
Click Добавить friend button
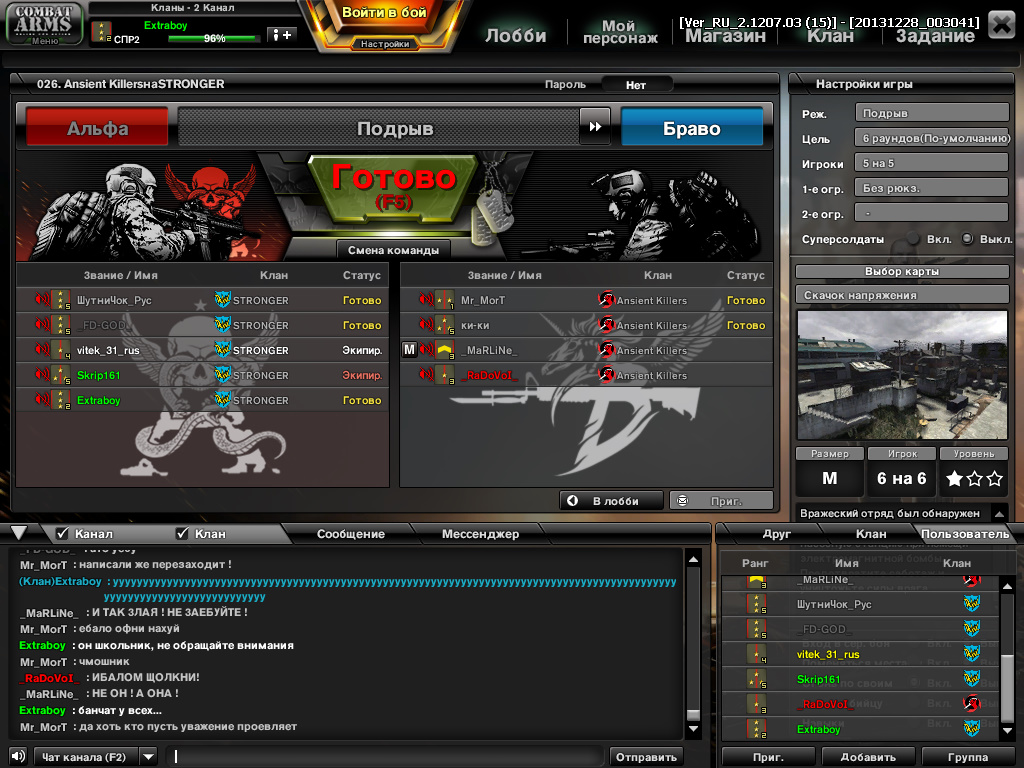(868, 757)
